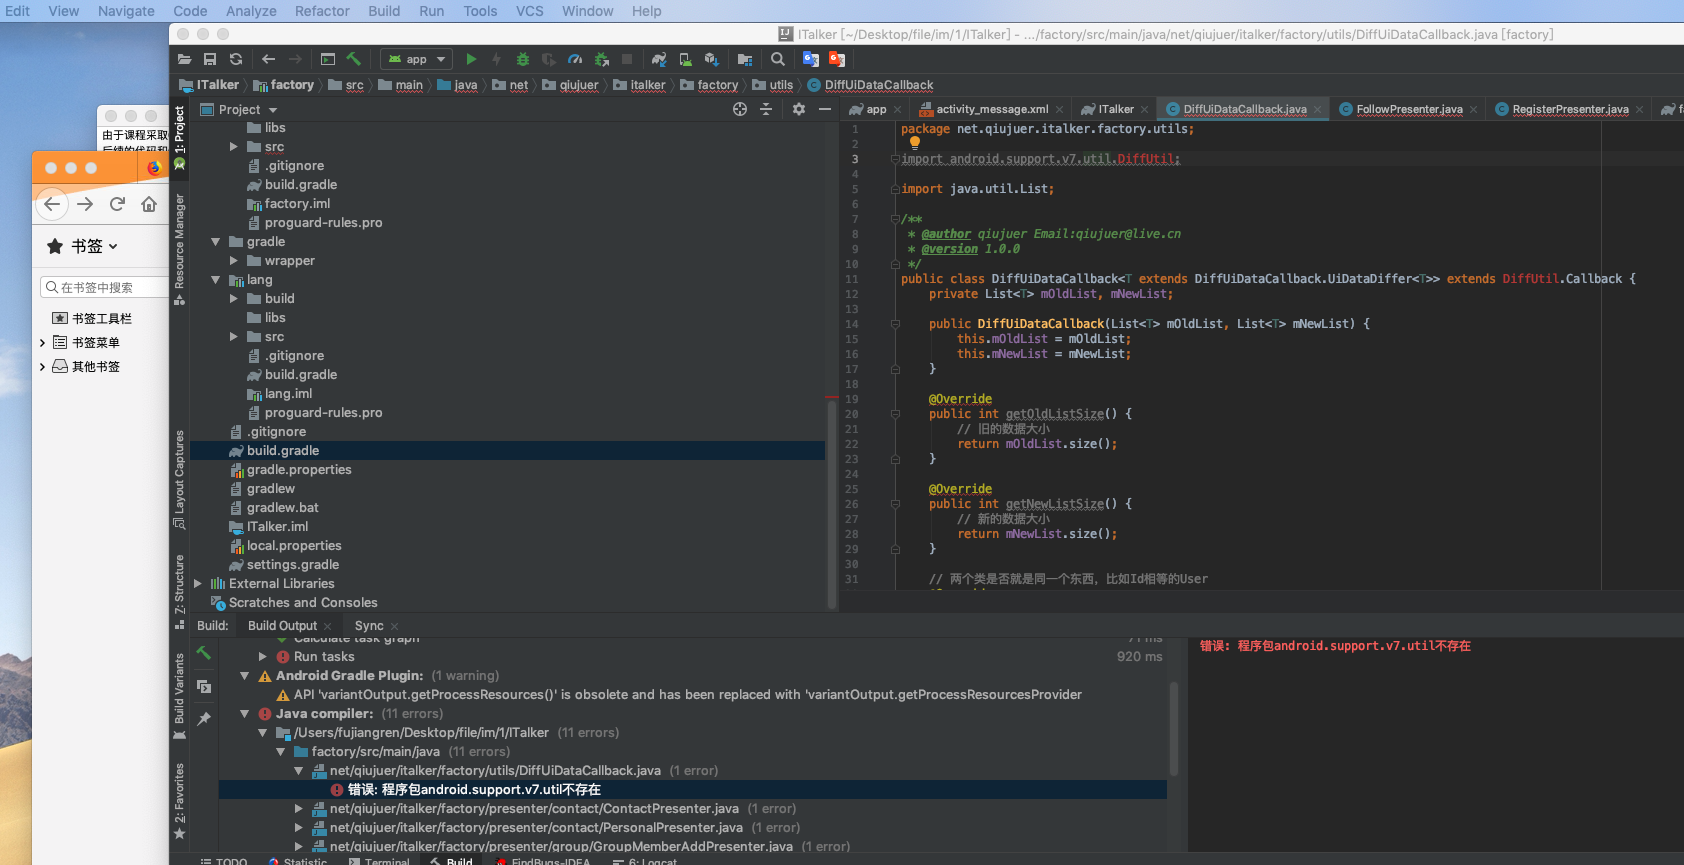This screenshot has height=865, width=1684.
Task: Open settings.gradle in project tree
Action: (x=292, y=565)
